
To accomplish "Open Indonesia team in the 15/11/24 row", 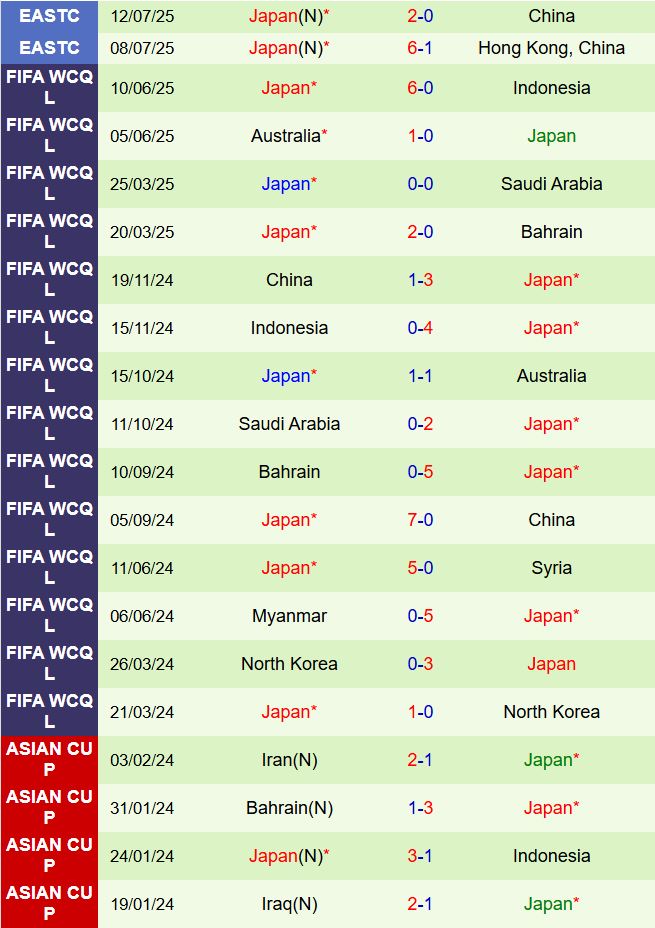I will pos(289,328).
